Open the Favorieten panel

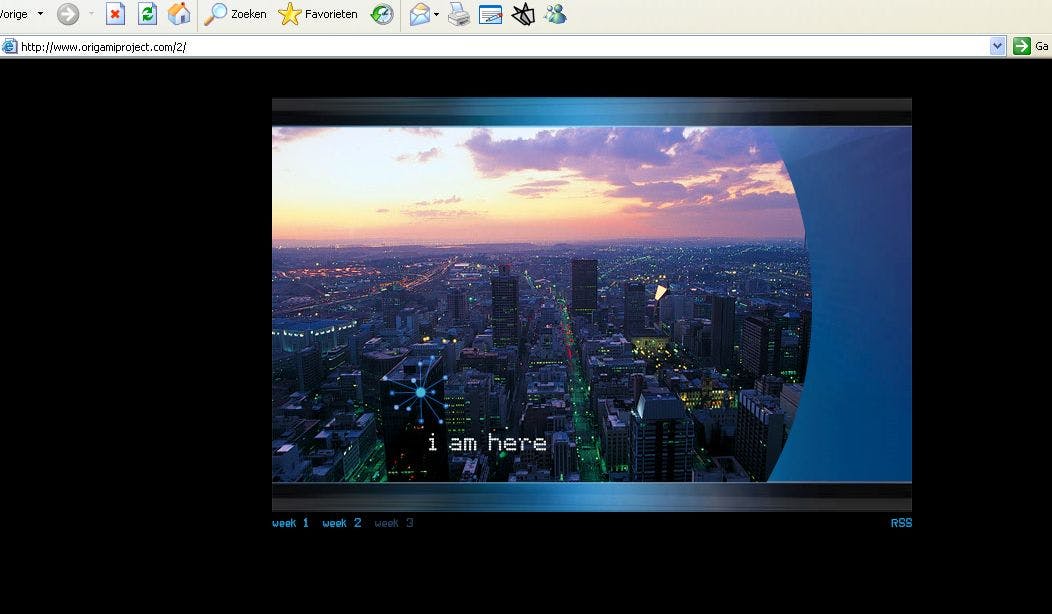point(318,14)
